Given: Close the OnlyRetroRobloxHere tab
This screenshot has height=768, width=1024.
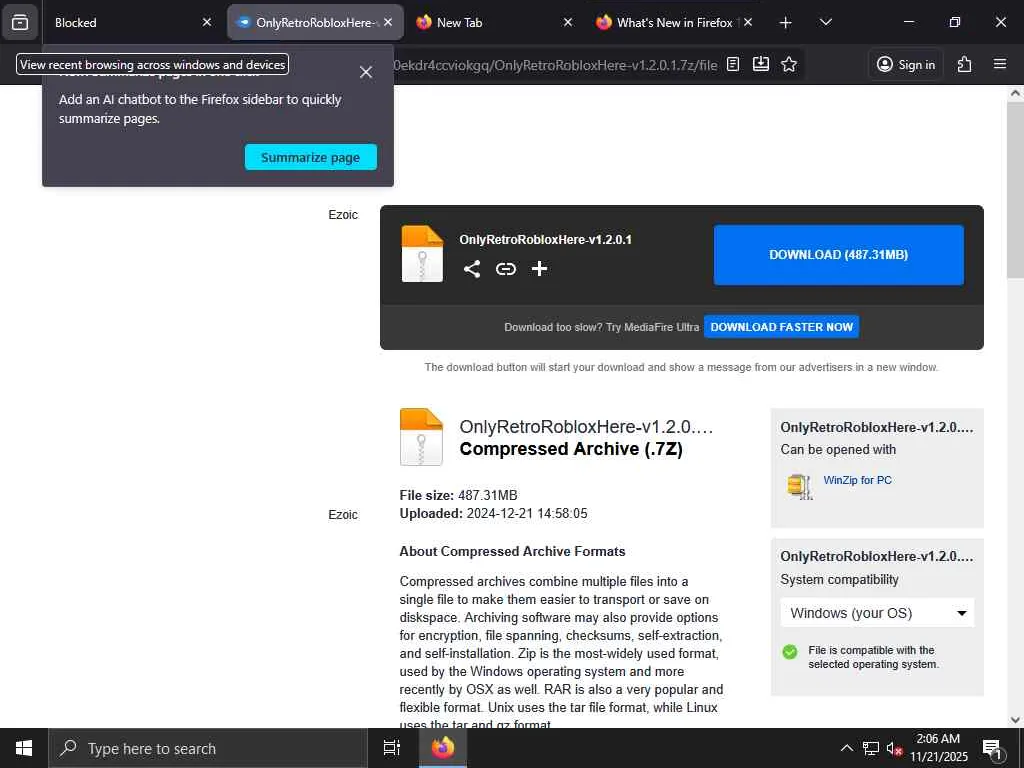Looking at the screenshot, I should tap(388, 22).
